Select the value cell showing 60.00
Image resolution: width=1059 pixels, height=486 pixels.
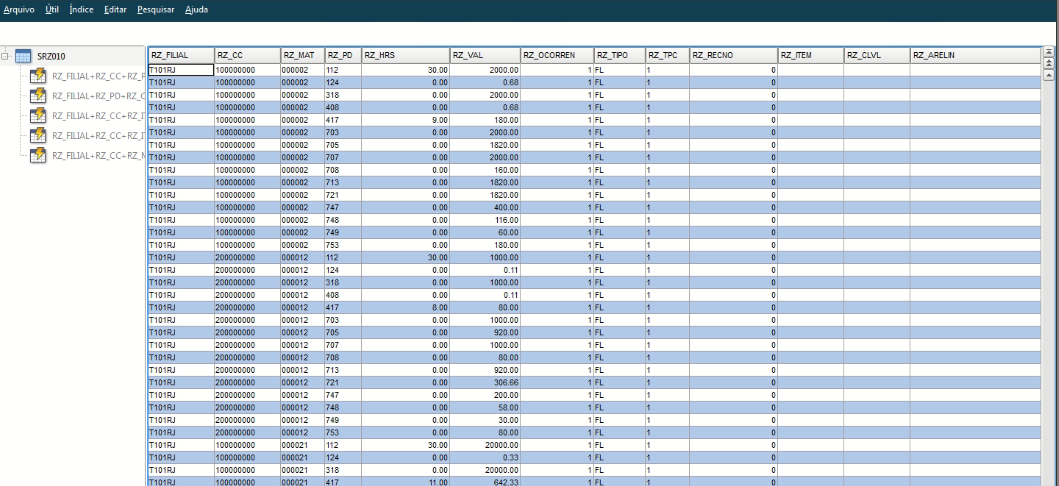486,232
